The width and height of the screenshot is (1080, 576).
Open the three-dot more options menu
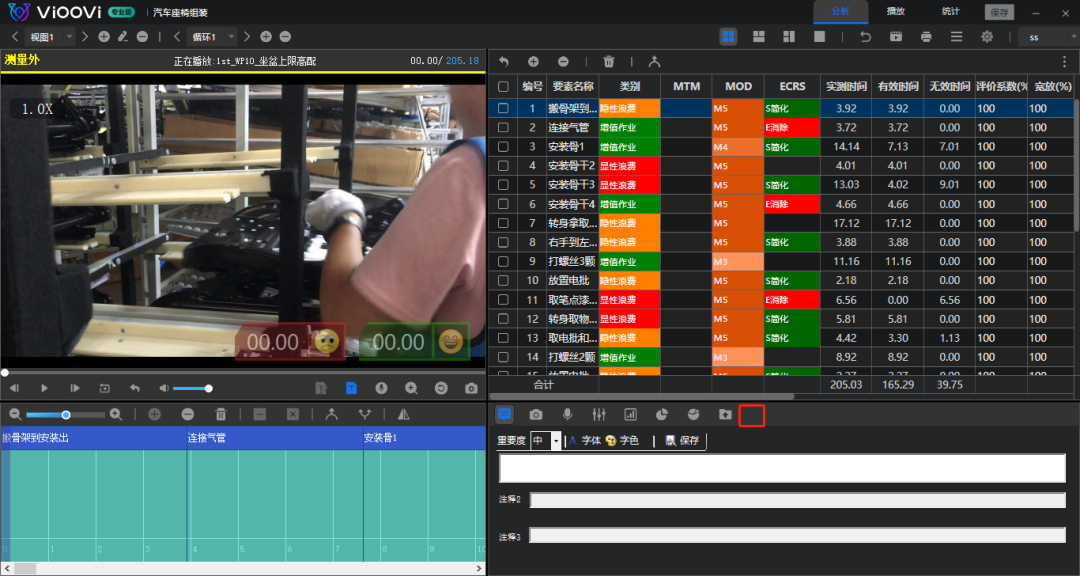click(1064, 61)
